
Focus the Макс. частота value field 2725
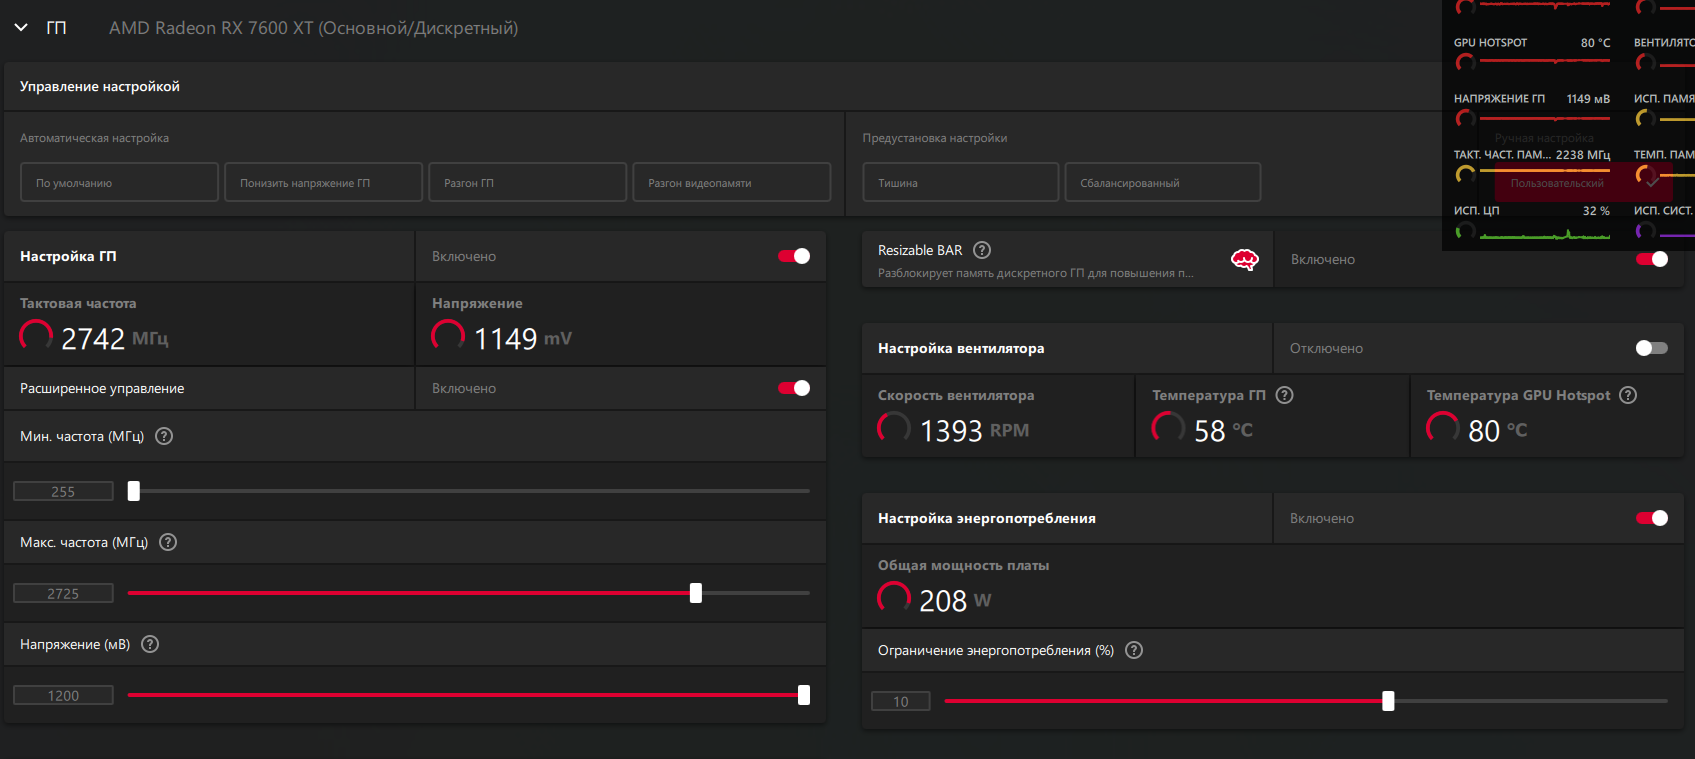point(63,593)
